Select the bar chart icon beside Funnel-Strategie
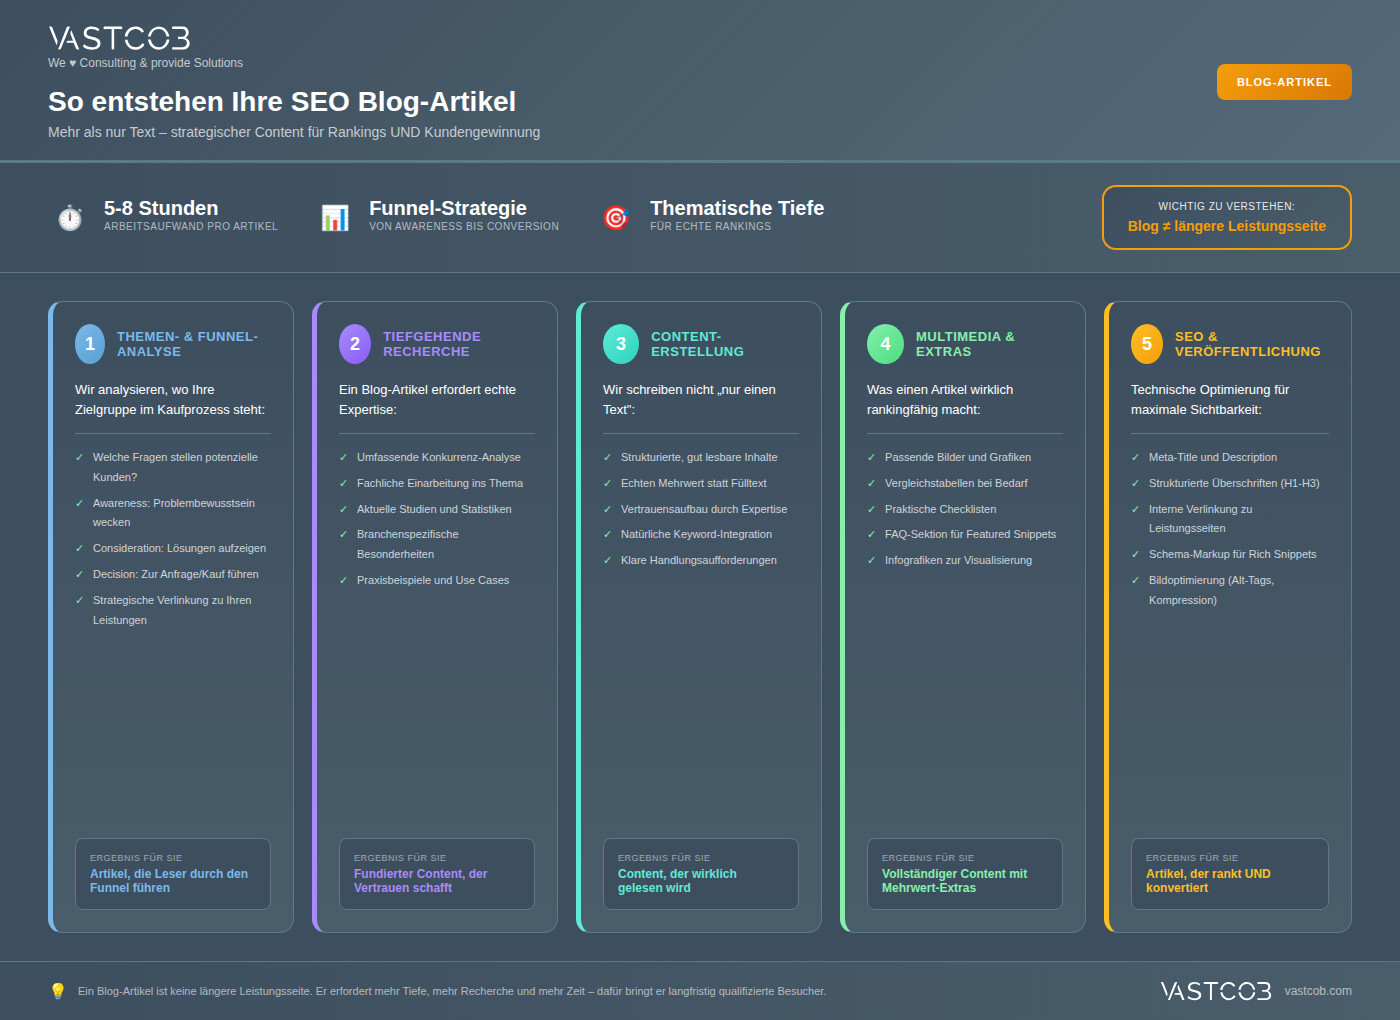This screenshot has width=1400, height=1020. (335, 217)
